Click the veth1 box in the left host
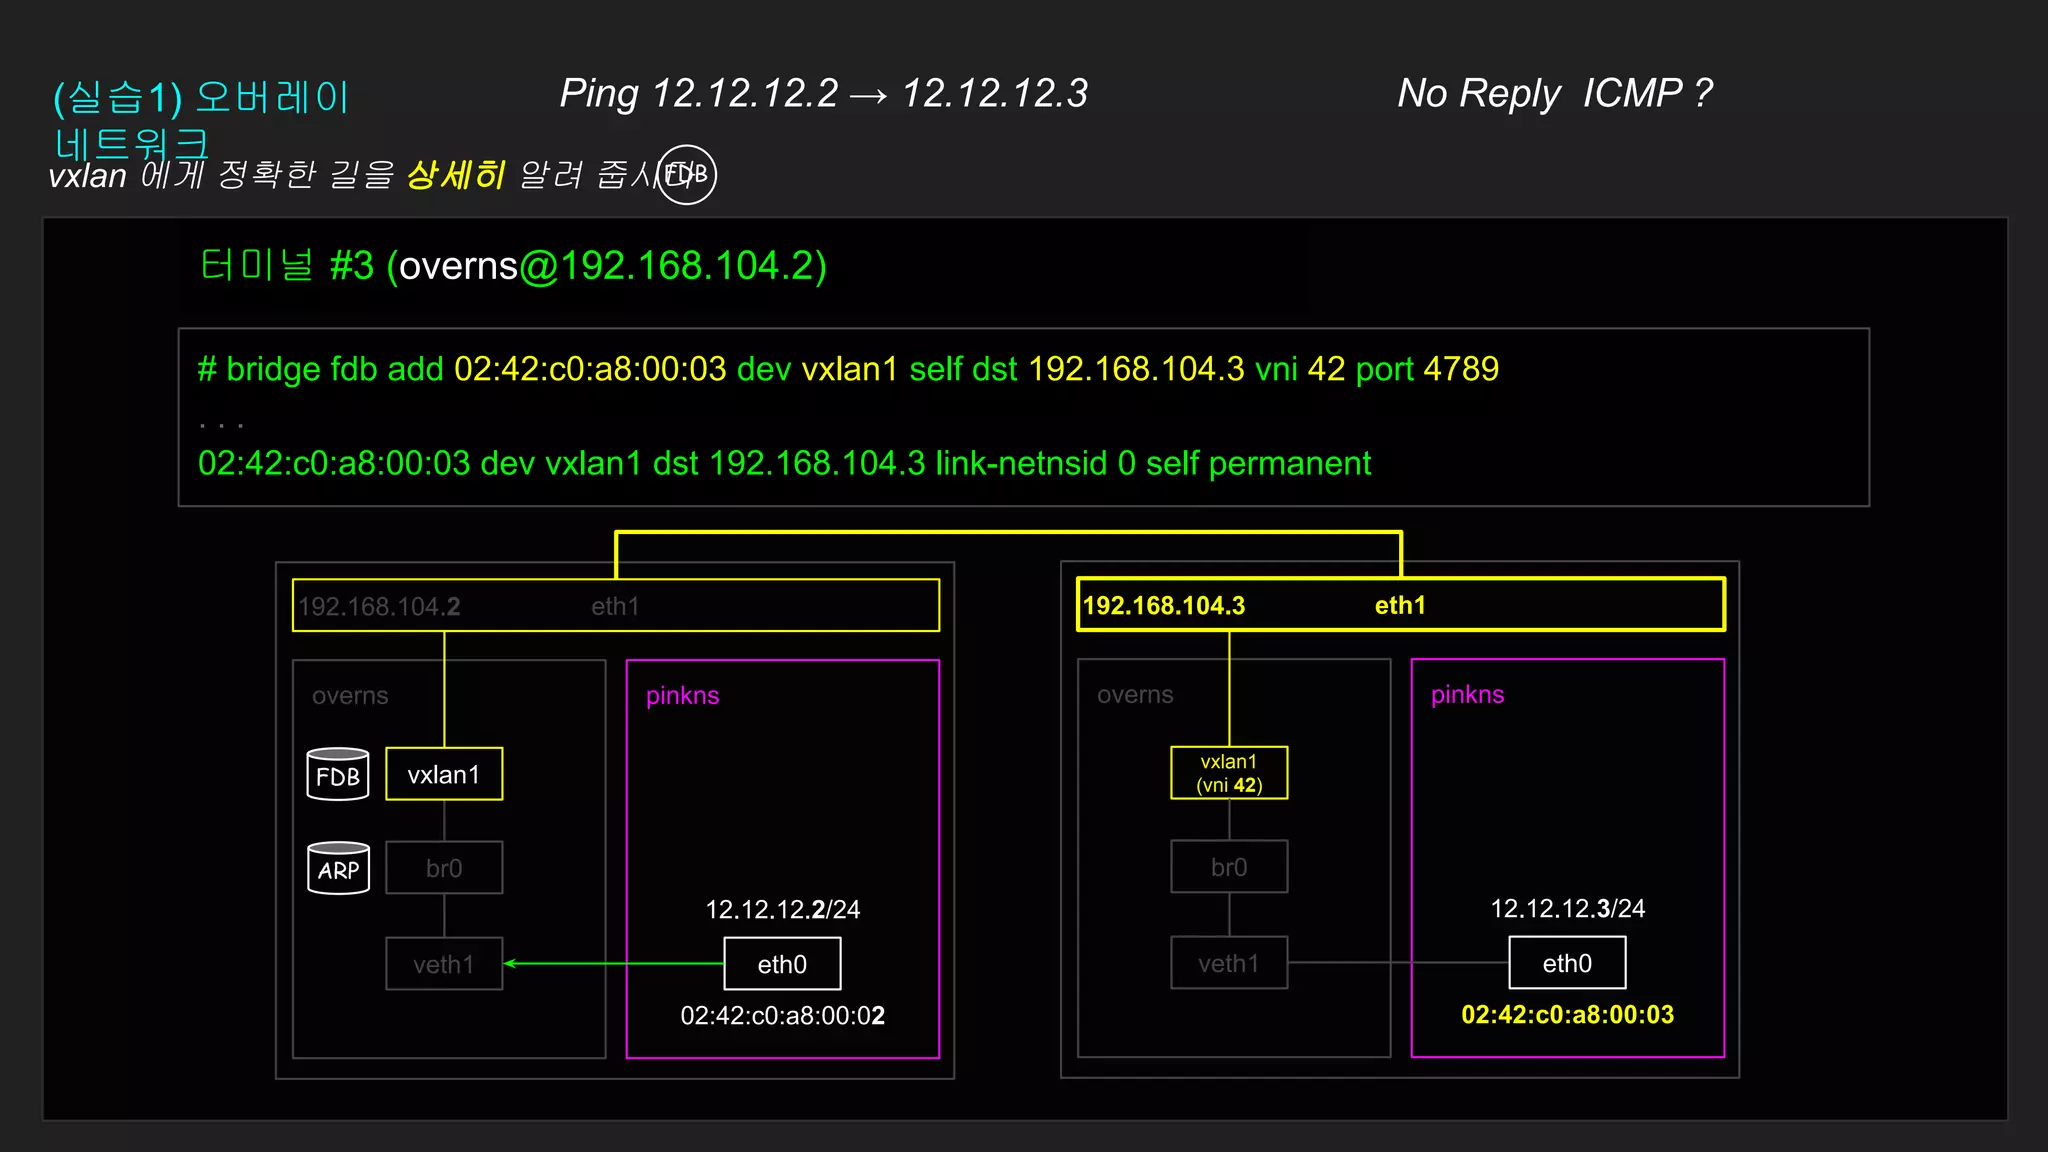 pos(444,964)
